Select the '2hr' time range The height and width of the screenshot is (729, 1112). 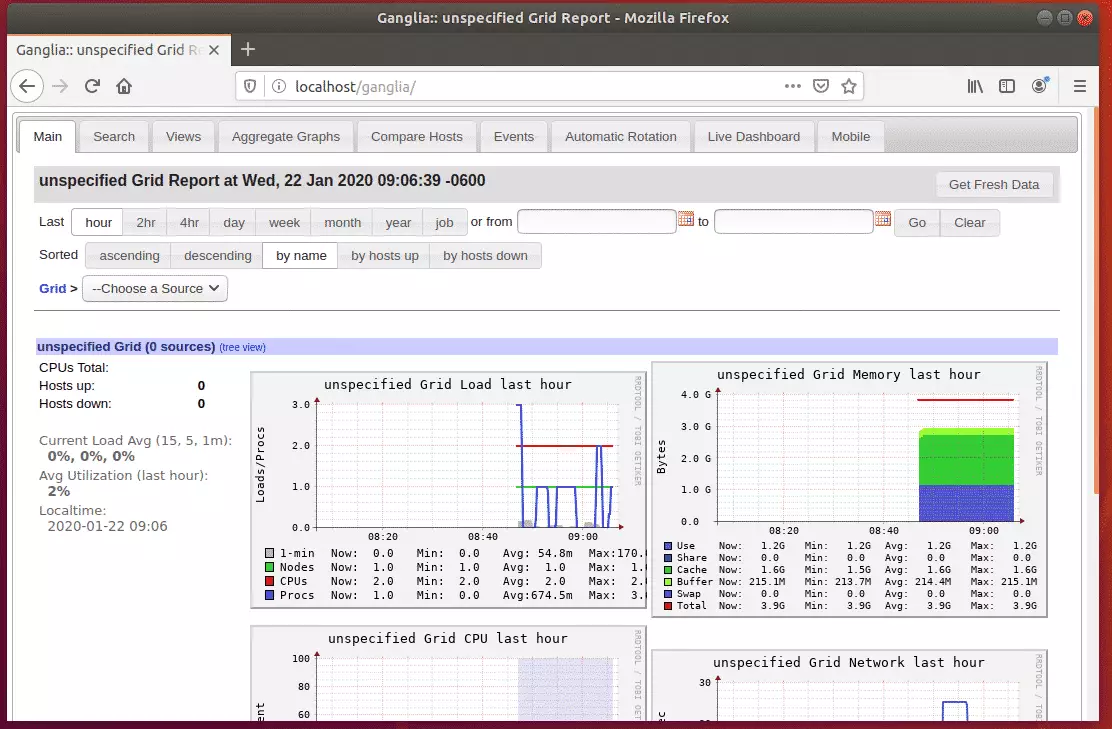(x=145, y=223)
